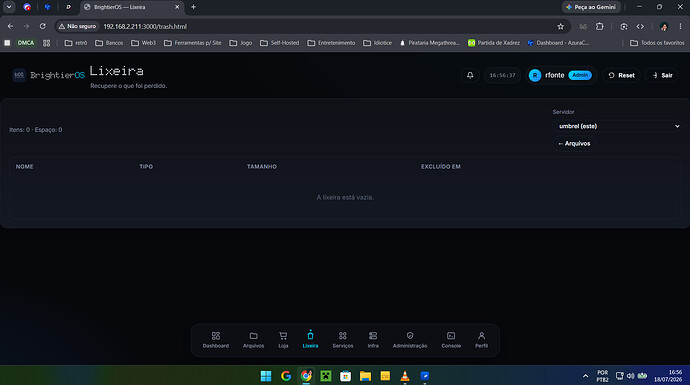Click the Reset button
This screenshot has width=690, height=385.
pos(621,75)
